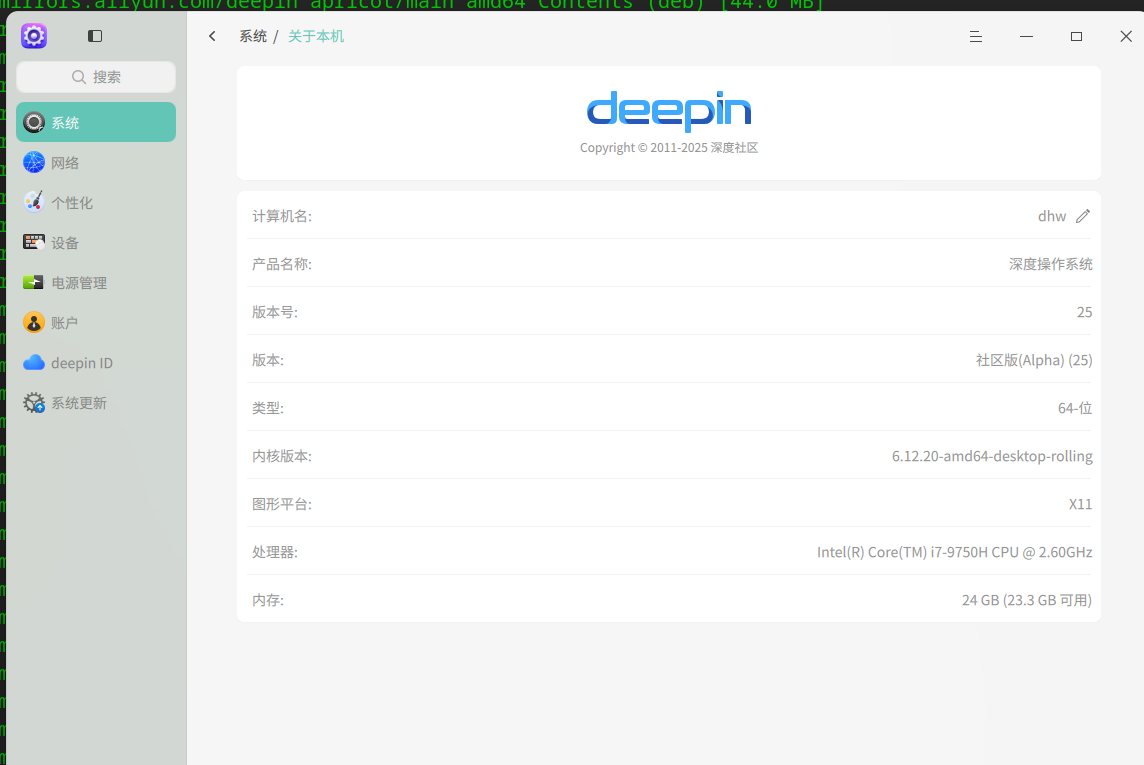Click the Copyright 2011-2025 深度社区 text
The width and height of the screenshot is (1144, 765).
[669, 147]
